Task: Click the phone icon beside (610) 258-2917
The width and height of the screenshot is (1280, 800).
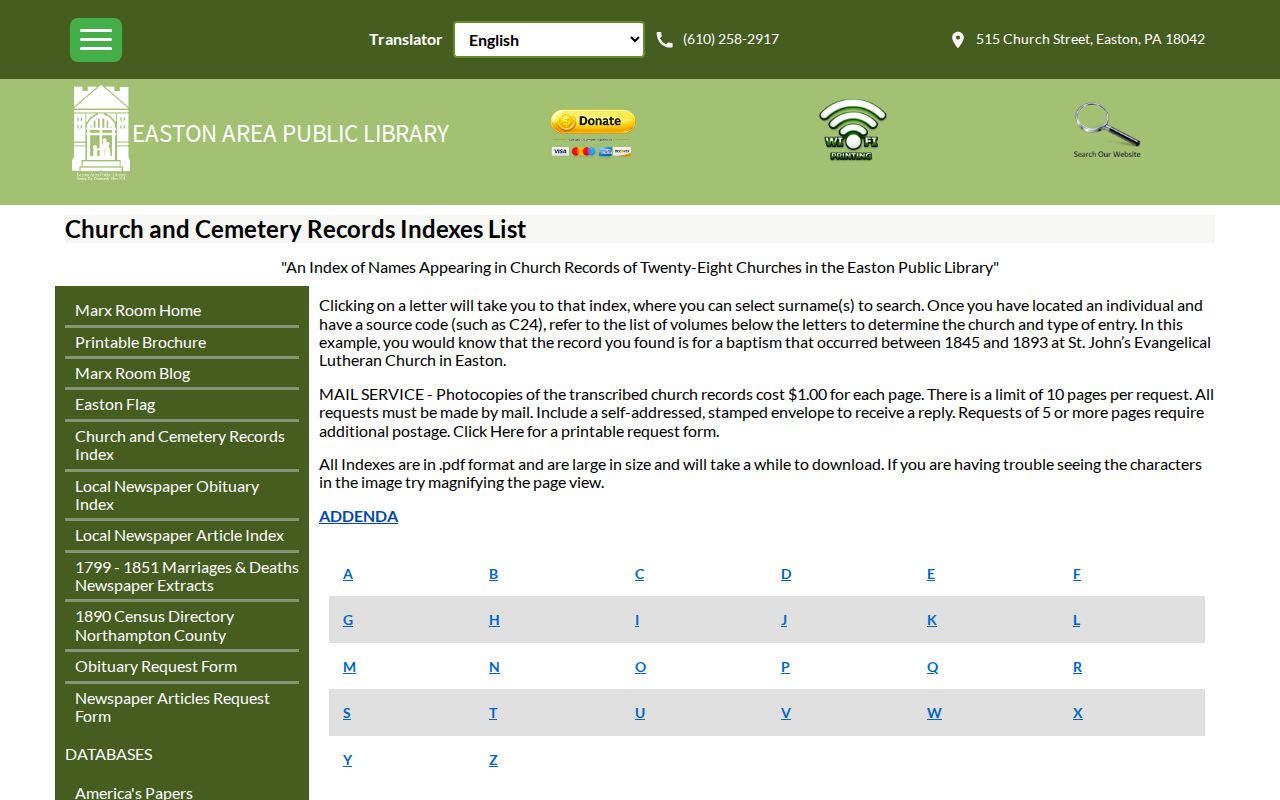Action: pyautogui.click(x=664, y=40)
